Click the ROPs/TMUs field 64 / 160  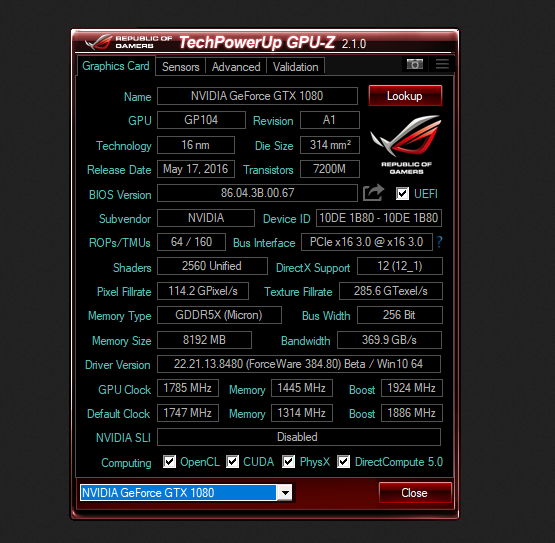191,242
